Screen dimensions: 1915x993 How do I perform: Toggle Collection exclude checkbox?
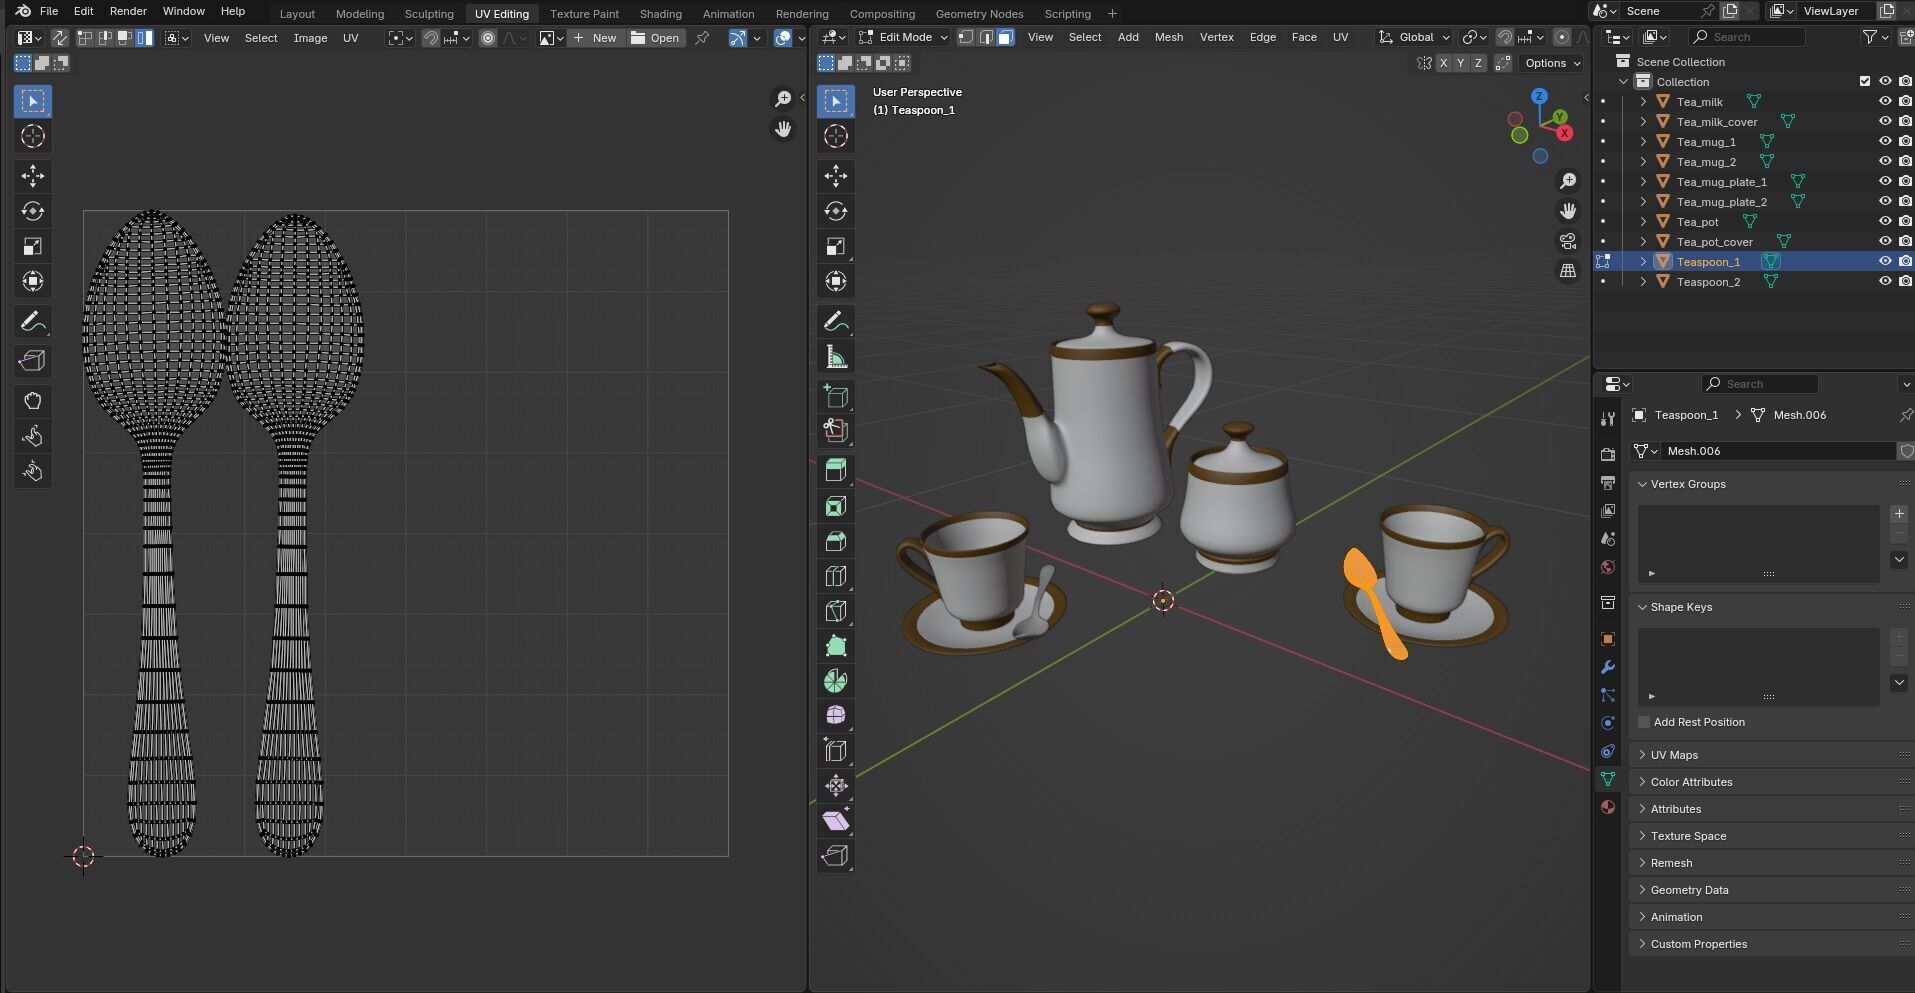pos(1865,81)
